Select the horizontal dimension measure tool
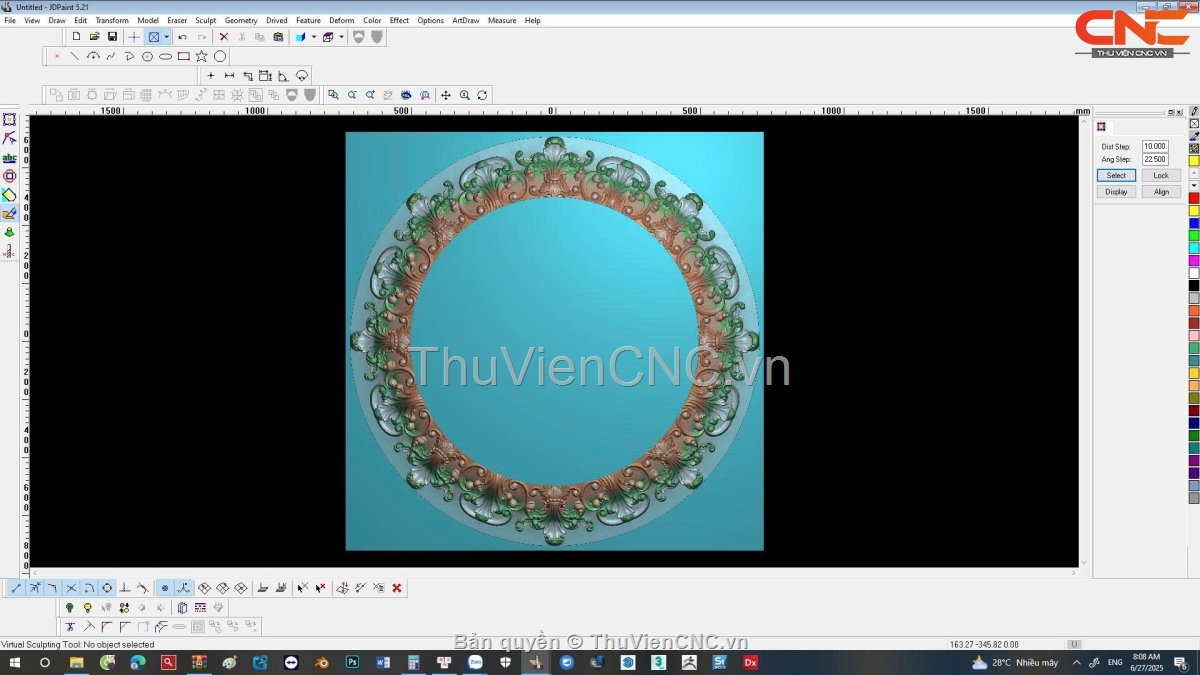1200x675 pixels. (229, 76)
